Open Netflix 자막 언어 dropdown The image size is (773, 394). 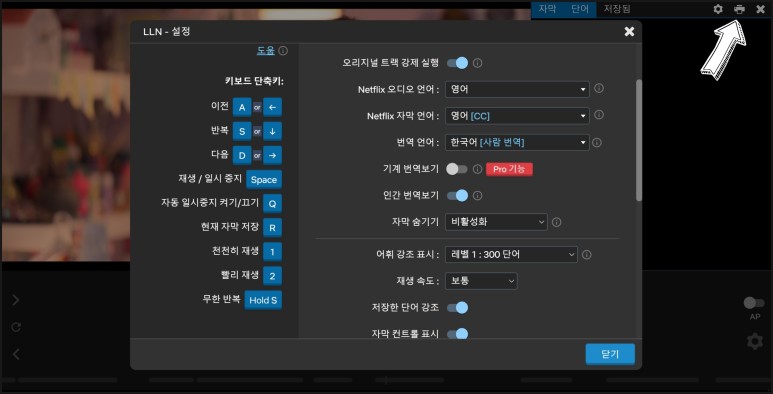click(517, 116)
